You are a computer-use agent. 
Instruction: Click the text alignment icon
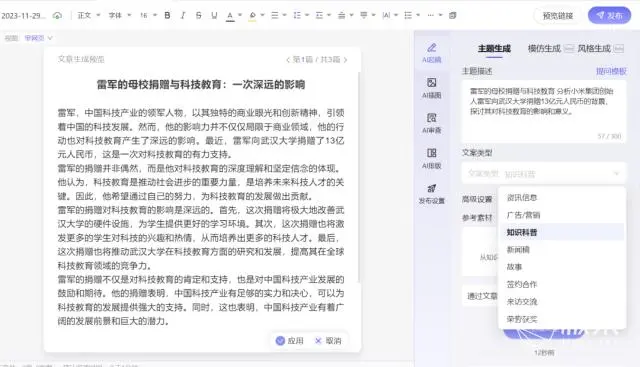click(x=275, y=16)
